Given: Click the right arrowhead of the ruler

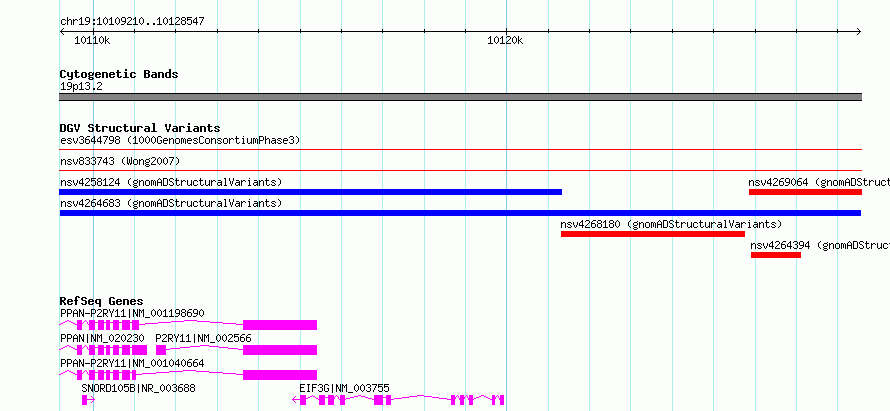Looking at the screenshot, I should (858, 32).
